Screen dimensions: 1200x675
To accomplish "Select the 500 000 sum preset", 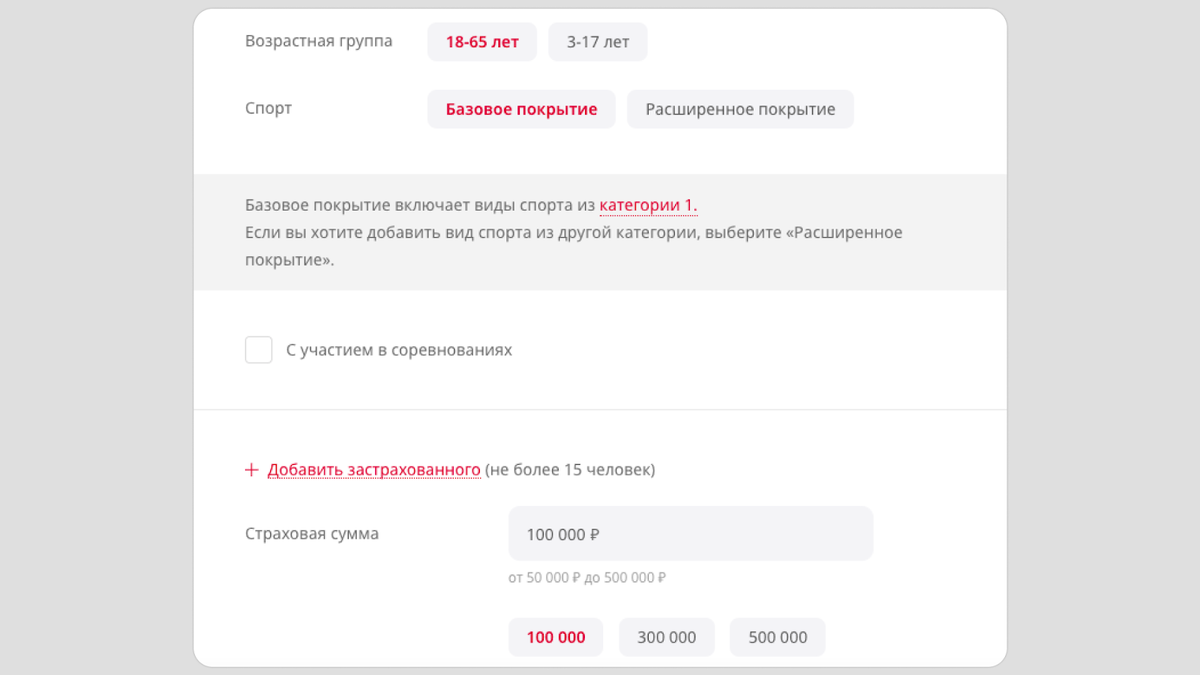I will (777, 637).
